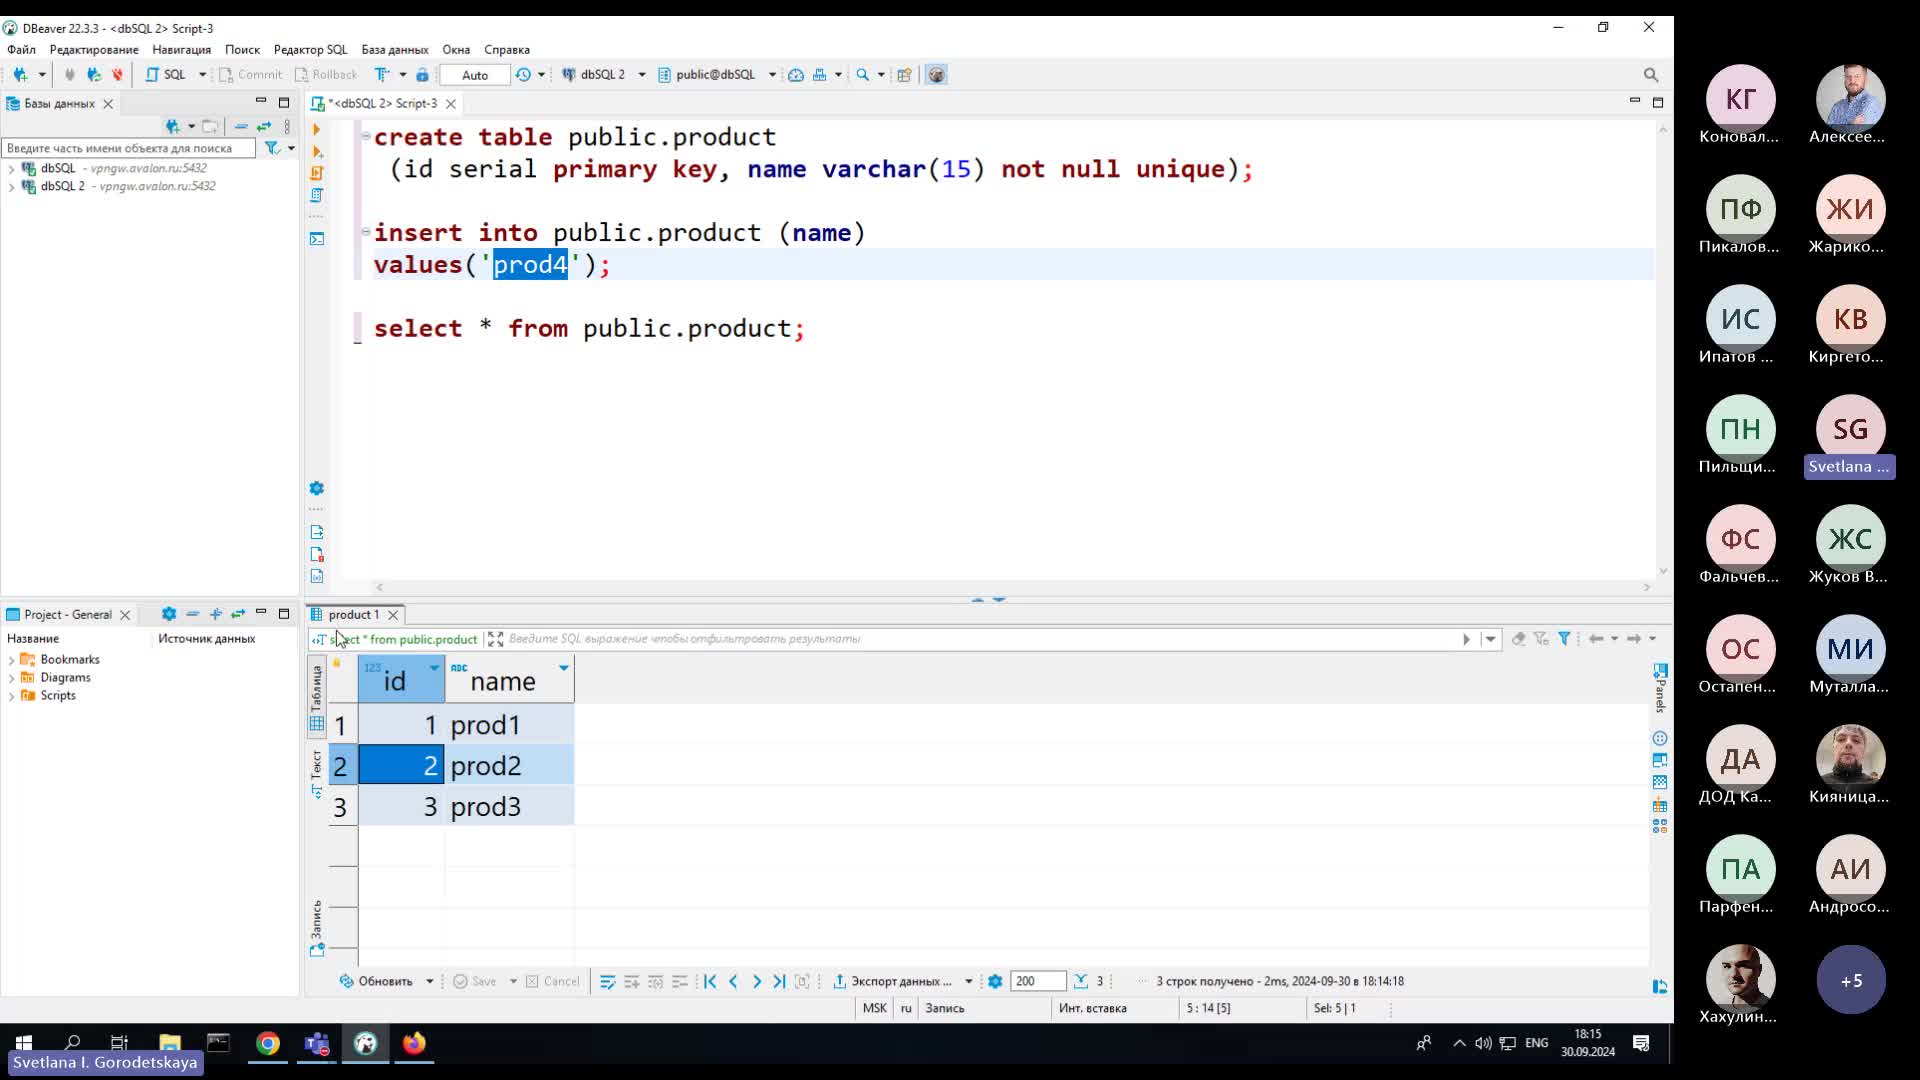Click the collapse all icon in navigator
Image resolution: width=1920 pixels, height=1080 pixels.
pyautogui.click(x=241, y=126)
